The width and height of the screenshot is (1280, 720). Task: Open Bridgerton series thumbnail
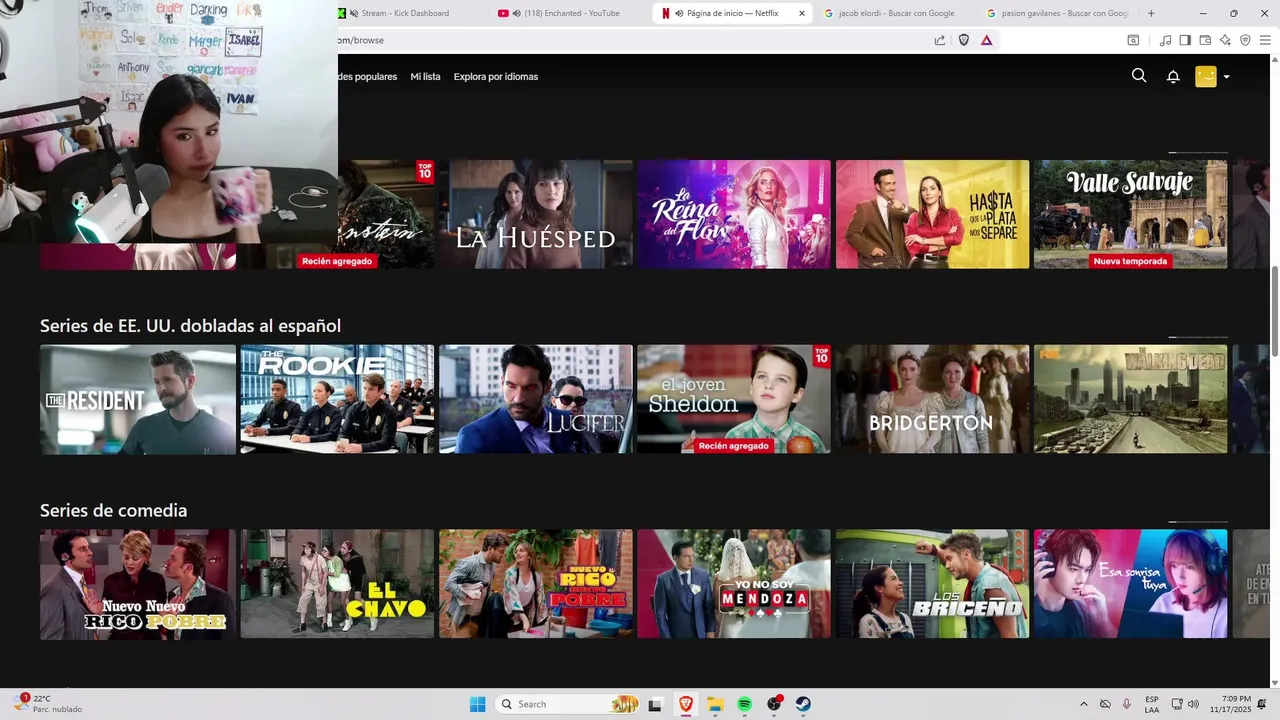click(x=933, y=400)
